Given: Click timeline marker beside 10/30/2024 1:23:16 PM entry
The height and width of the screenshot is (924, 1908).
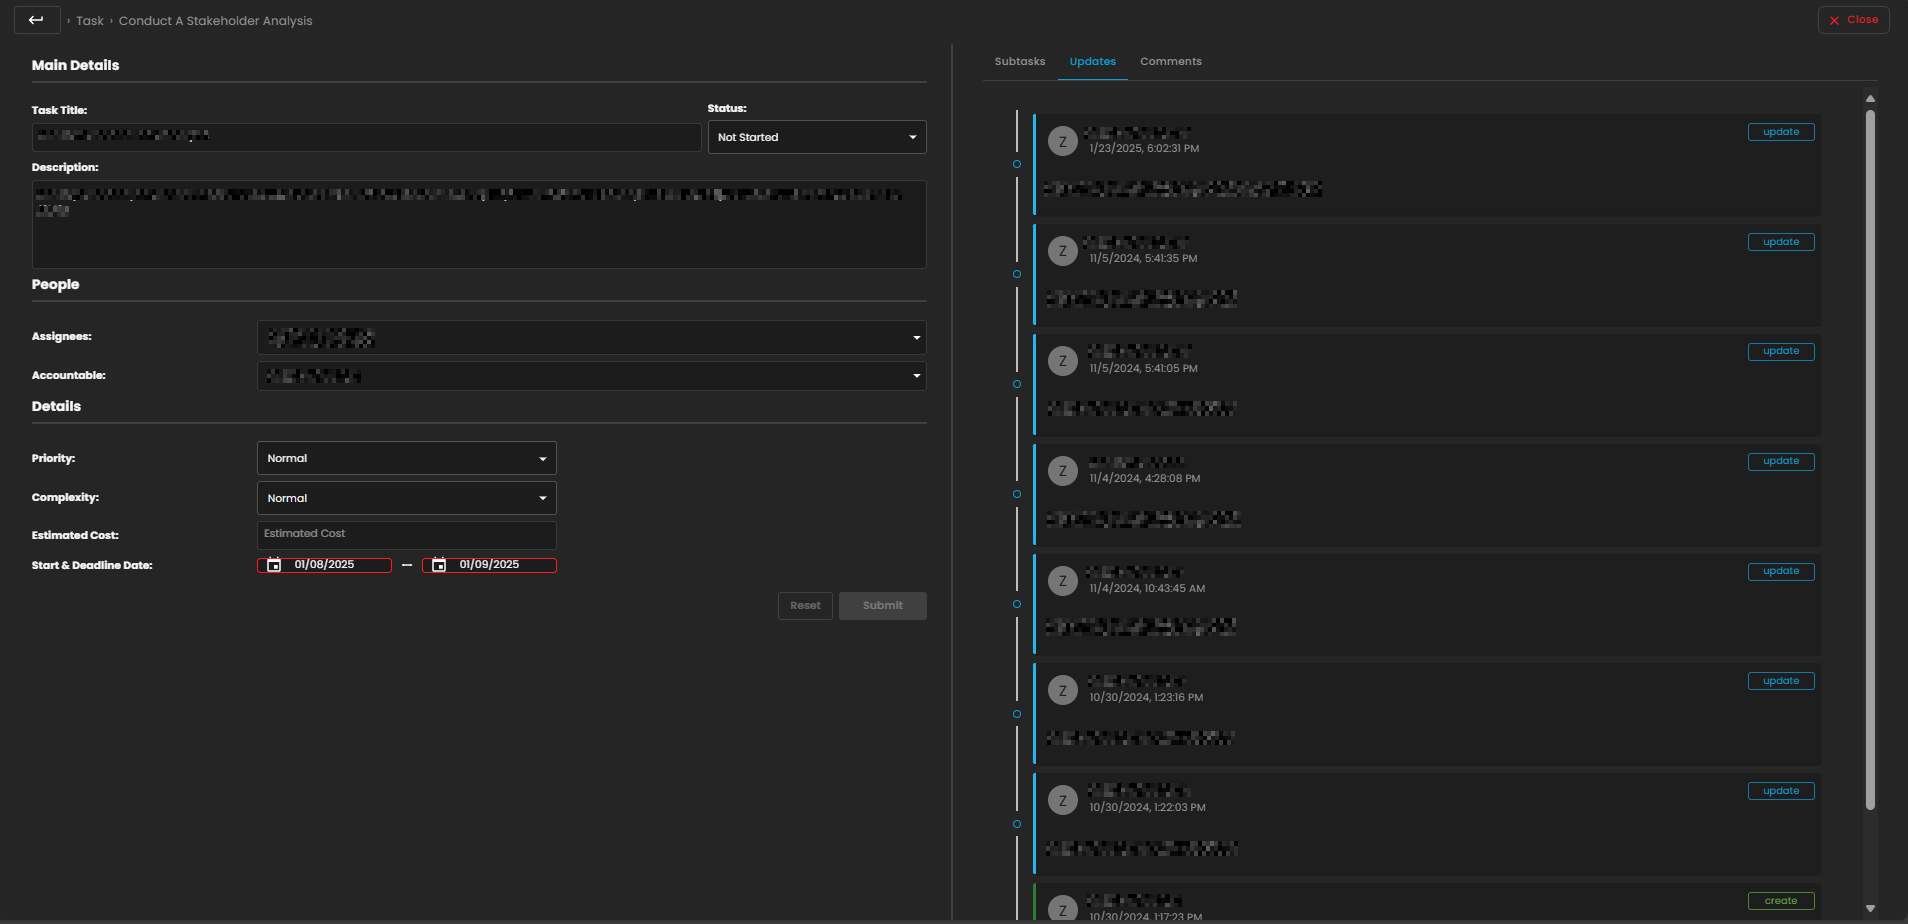Looking at the screenshot, I should (x=1017, y=714).
